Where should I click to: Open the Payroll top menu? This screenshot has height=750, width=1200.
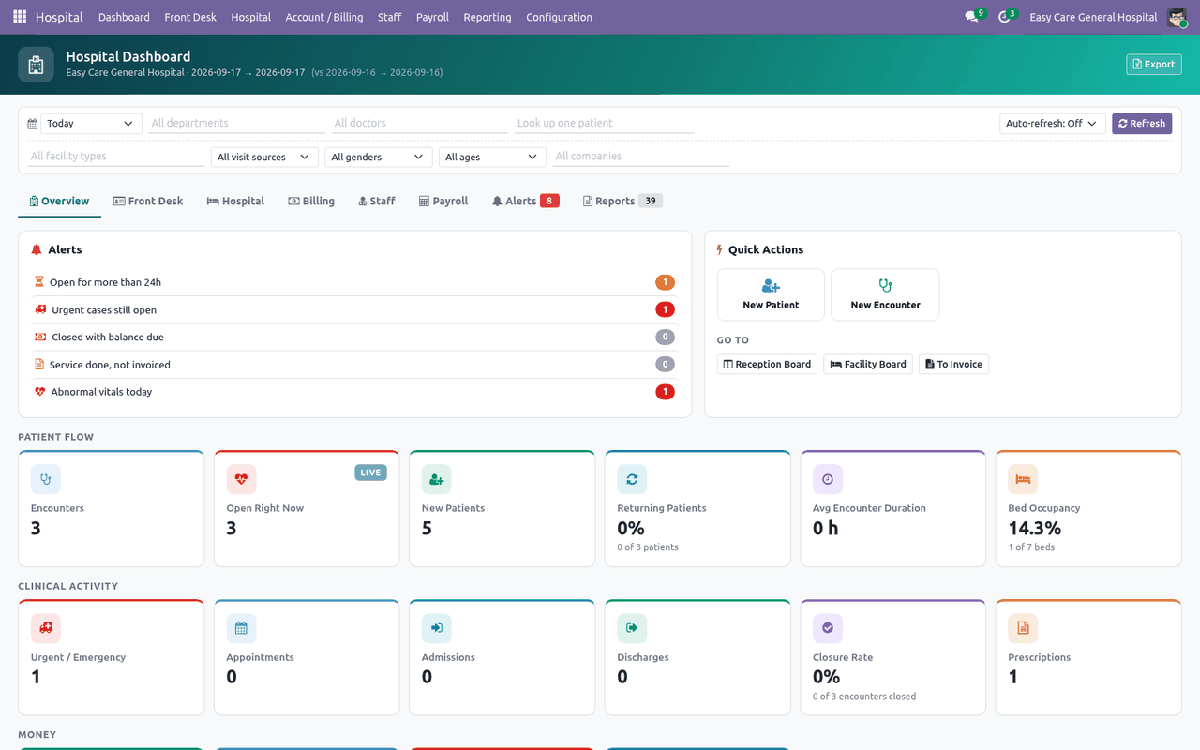pyautogui.click(x=432, y=17)
